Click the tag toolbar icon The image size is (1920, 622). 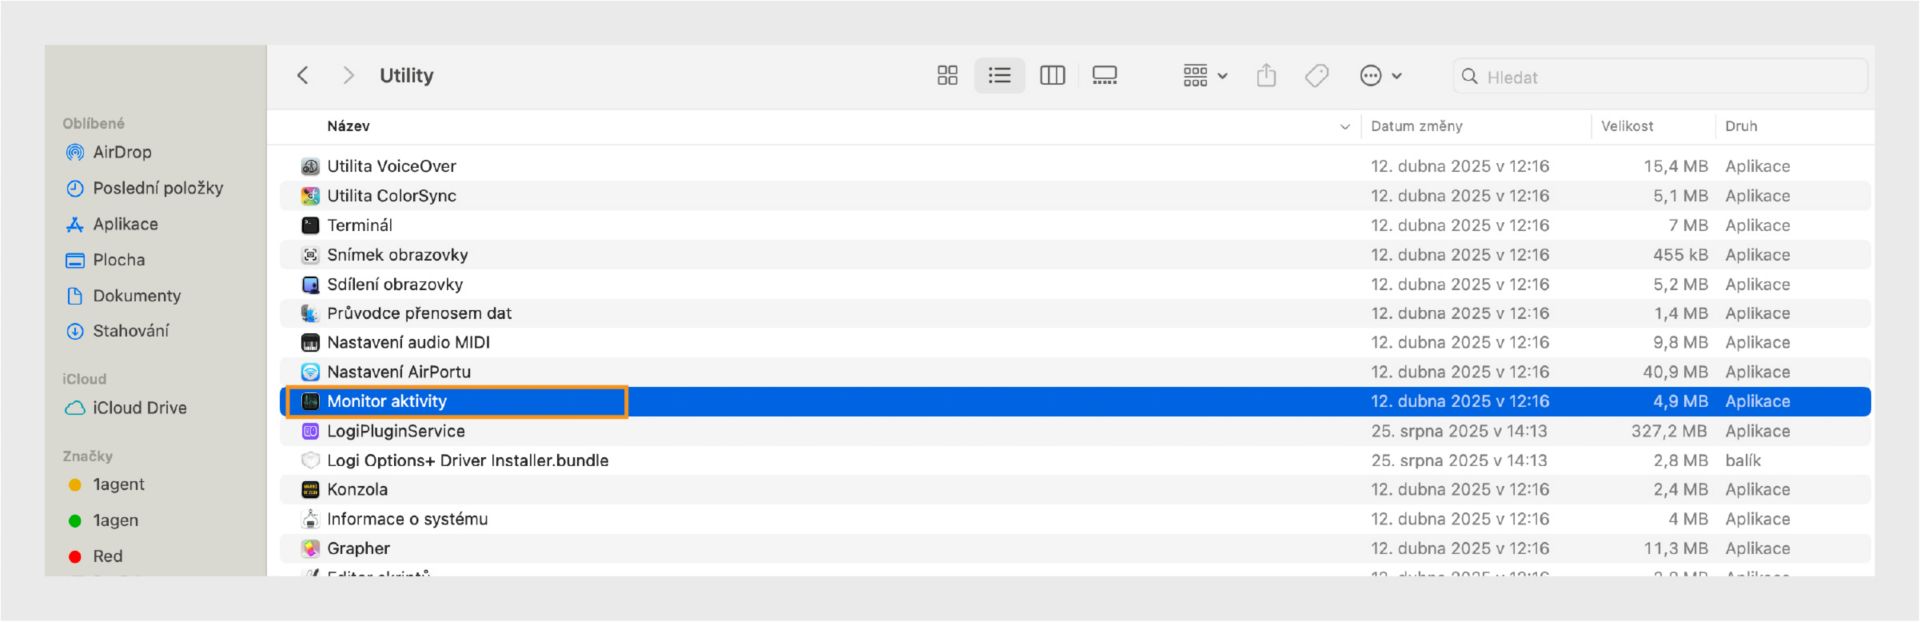pyautogui.click(x=1317, y=76)
